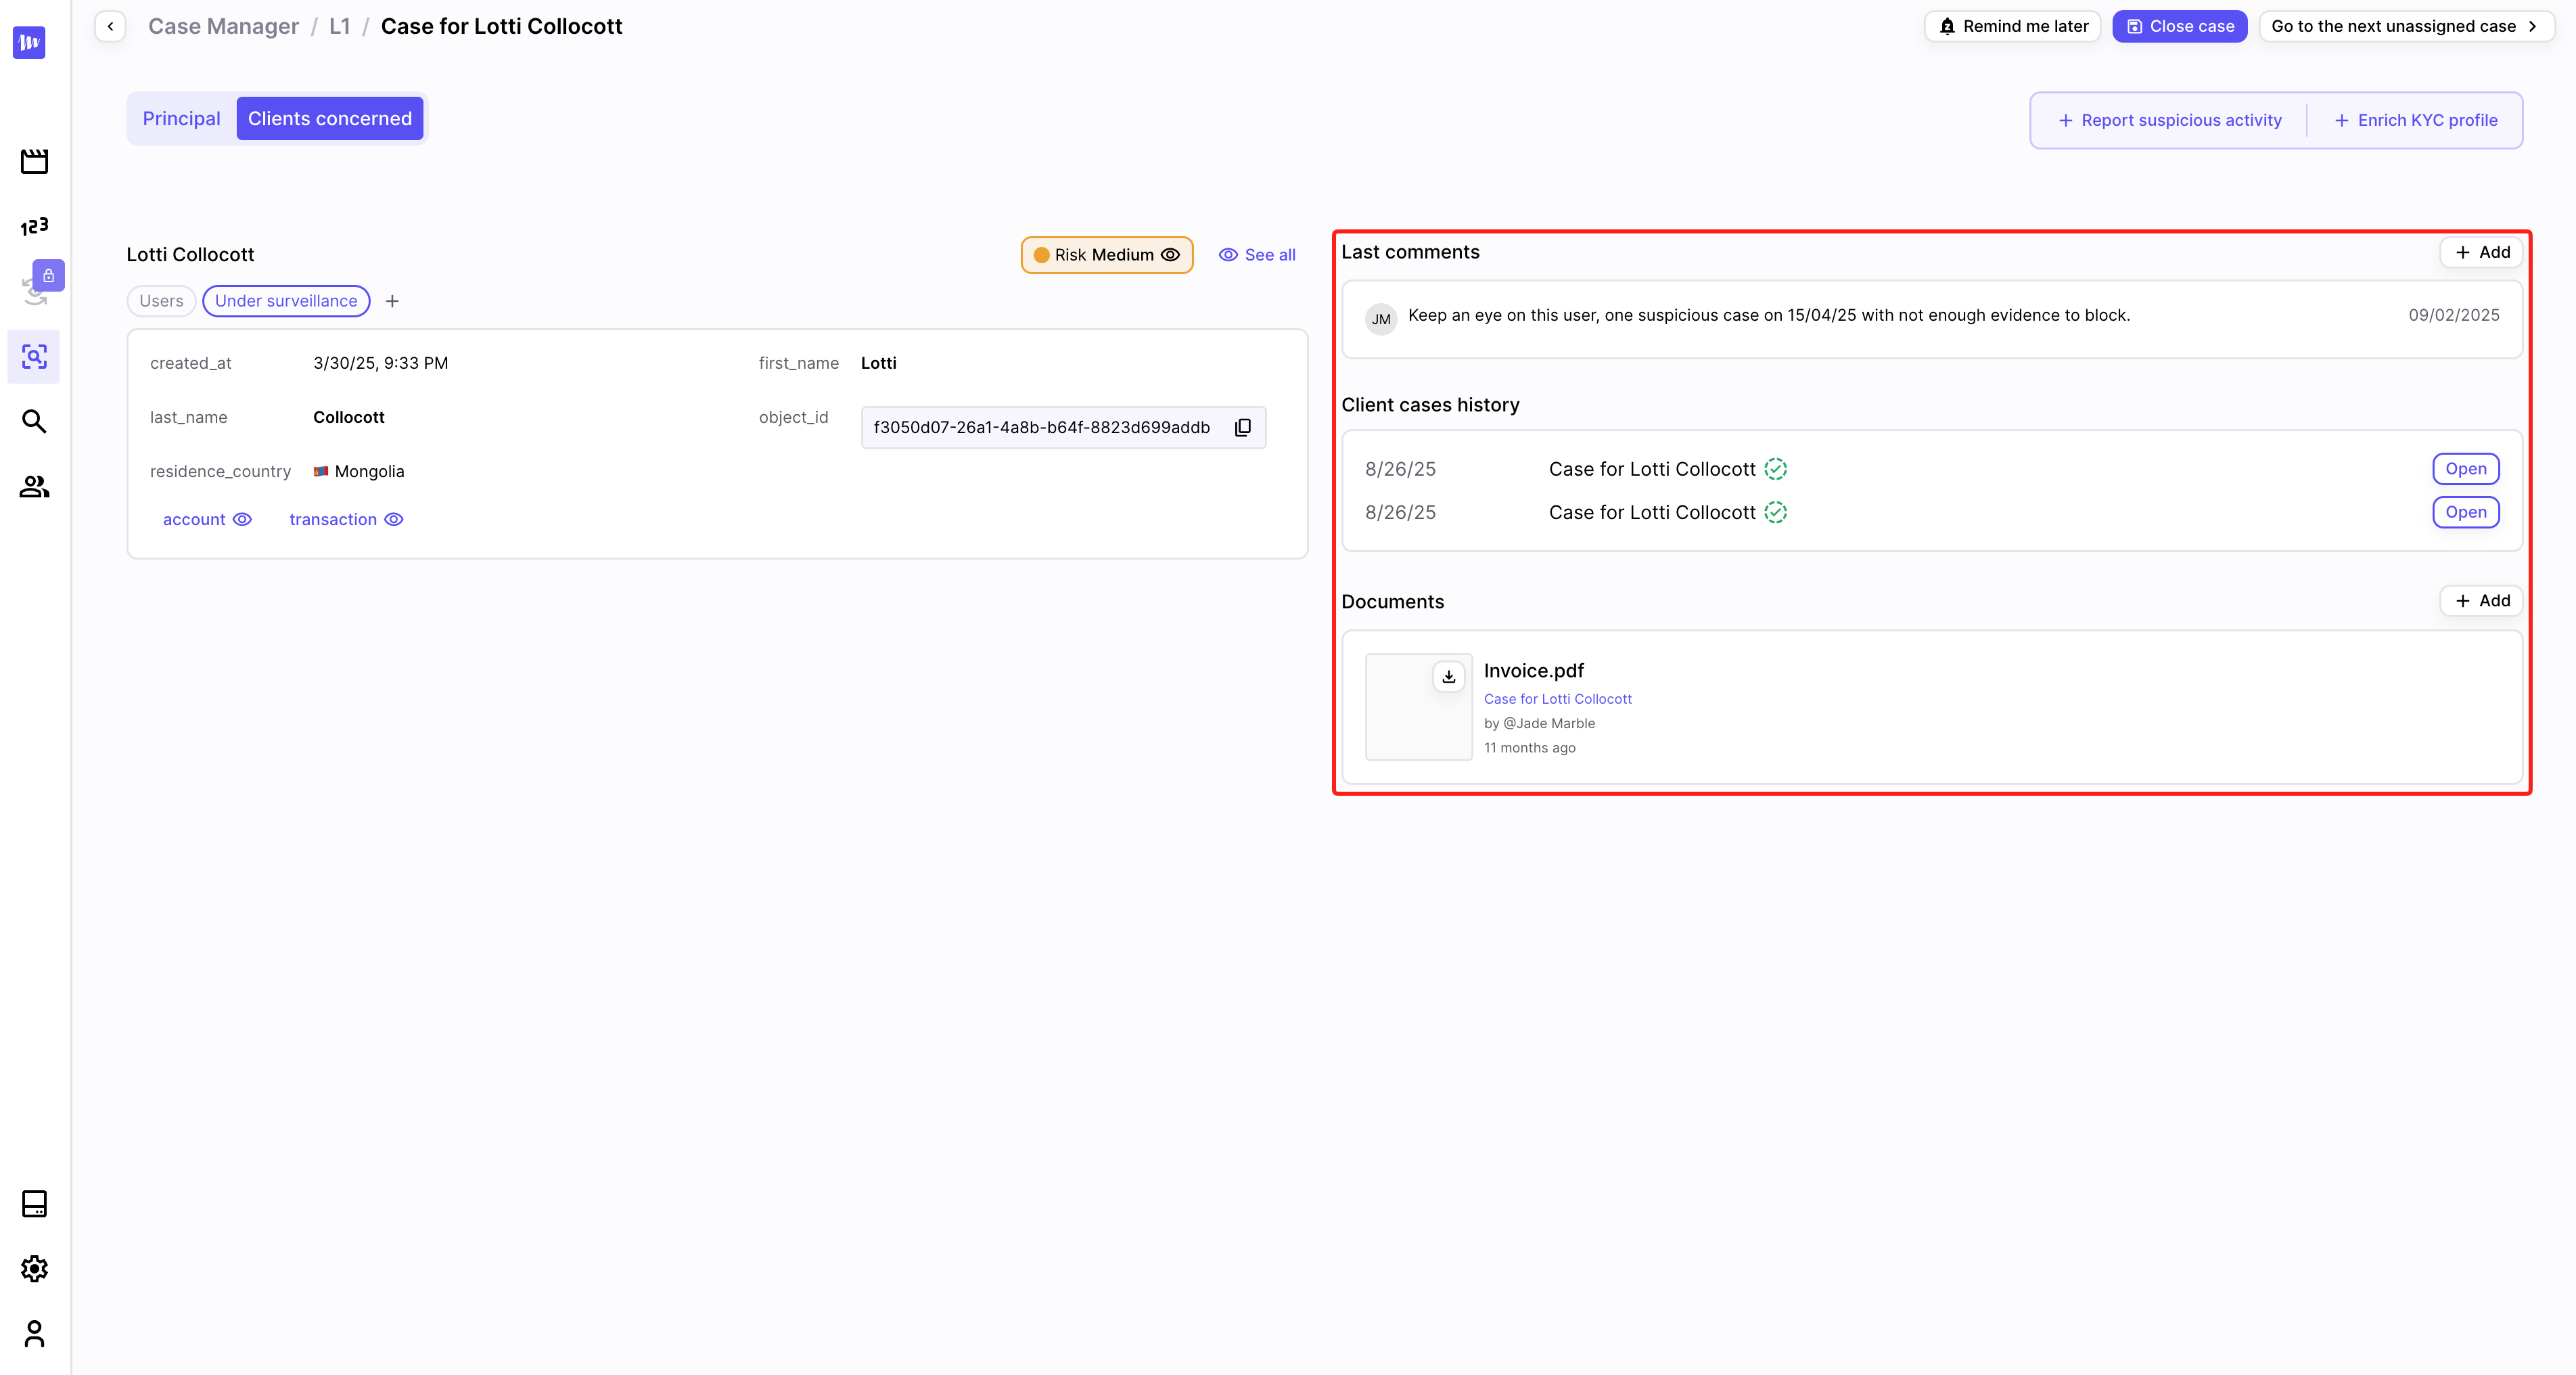This screenshot has width=2576, height=1375.
Task: Click the Lotti Collocott client name heading
Action: point(190,254)
